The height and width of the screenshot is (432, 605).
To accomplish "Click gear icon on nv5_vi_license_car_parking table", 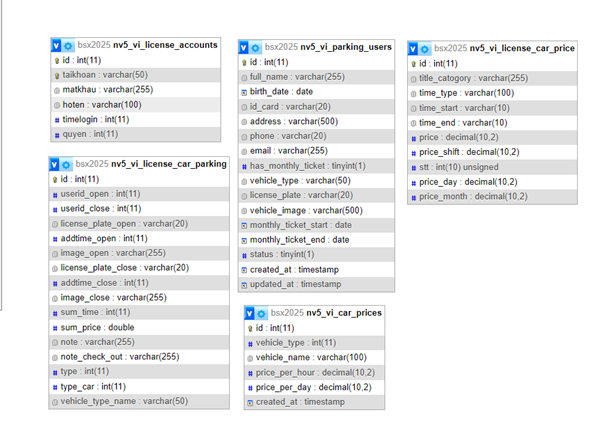I will 68,164.
